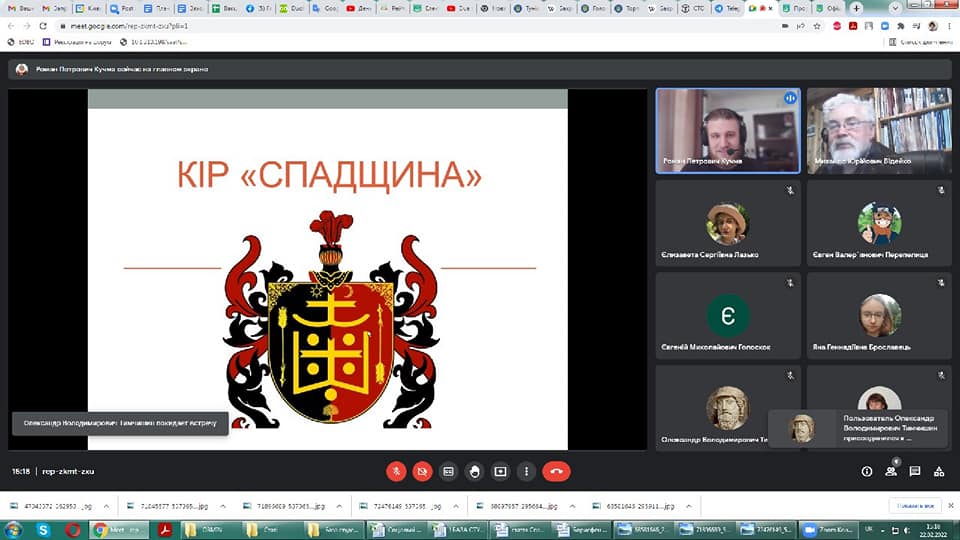Click the browser address bar
This screenshot has height=540, width=960.
[x=400, y=25]
